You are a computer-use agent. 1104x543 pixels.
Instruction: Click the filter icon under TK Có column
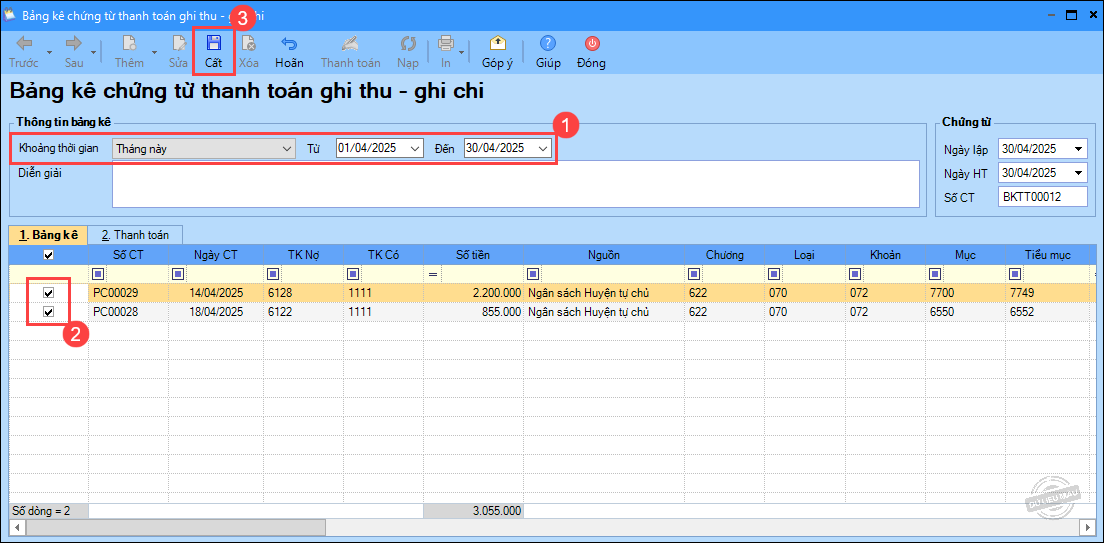(x=351, y=273)
